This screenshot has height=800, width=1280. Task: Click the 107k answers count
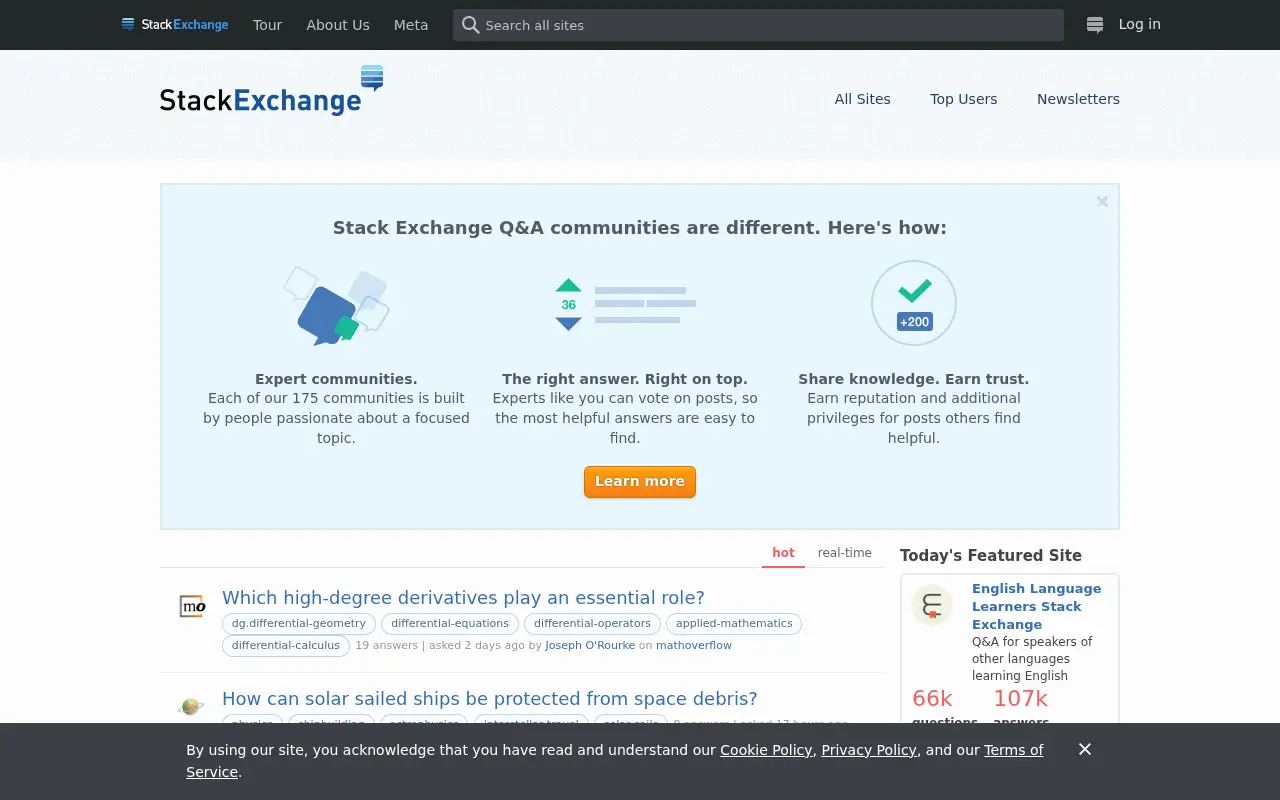[1020, 699]
